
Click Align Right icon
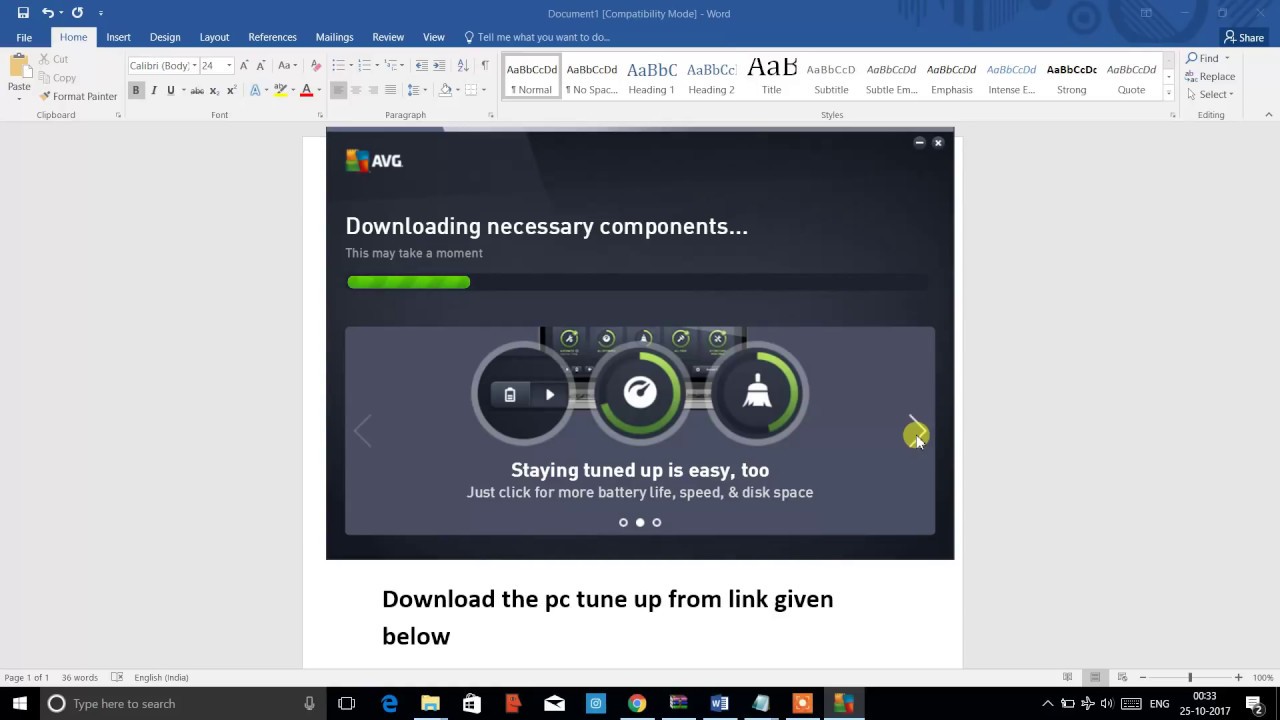point(373,90)
